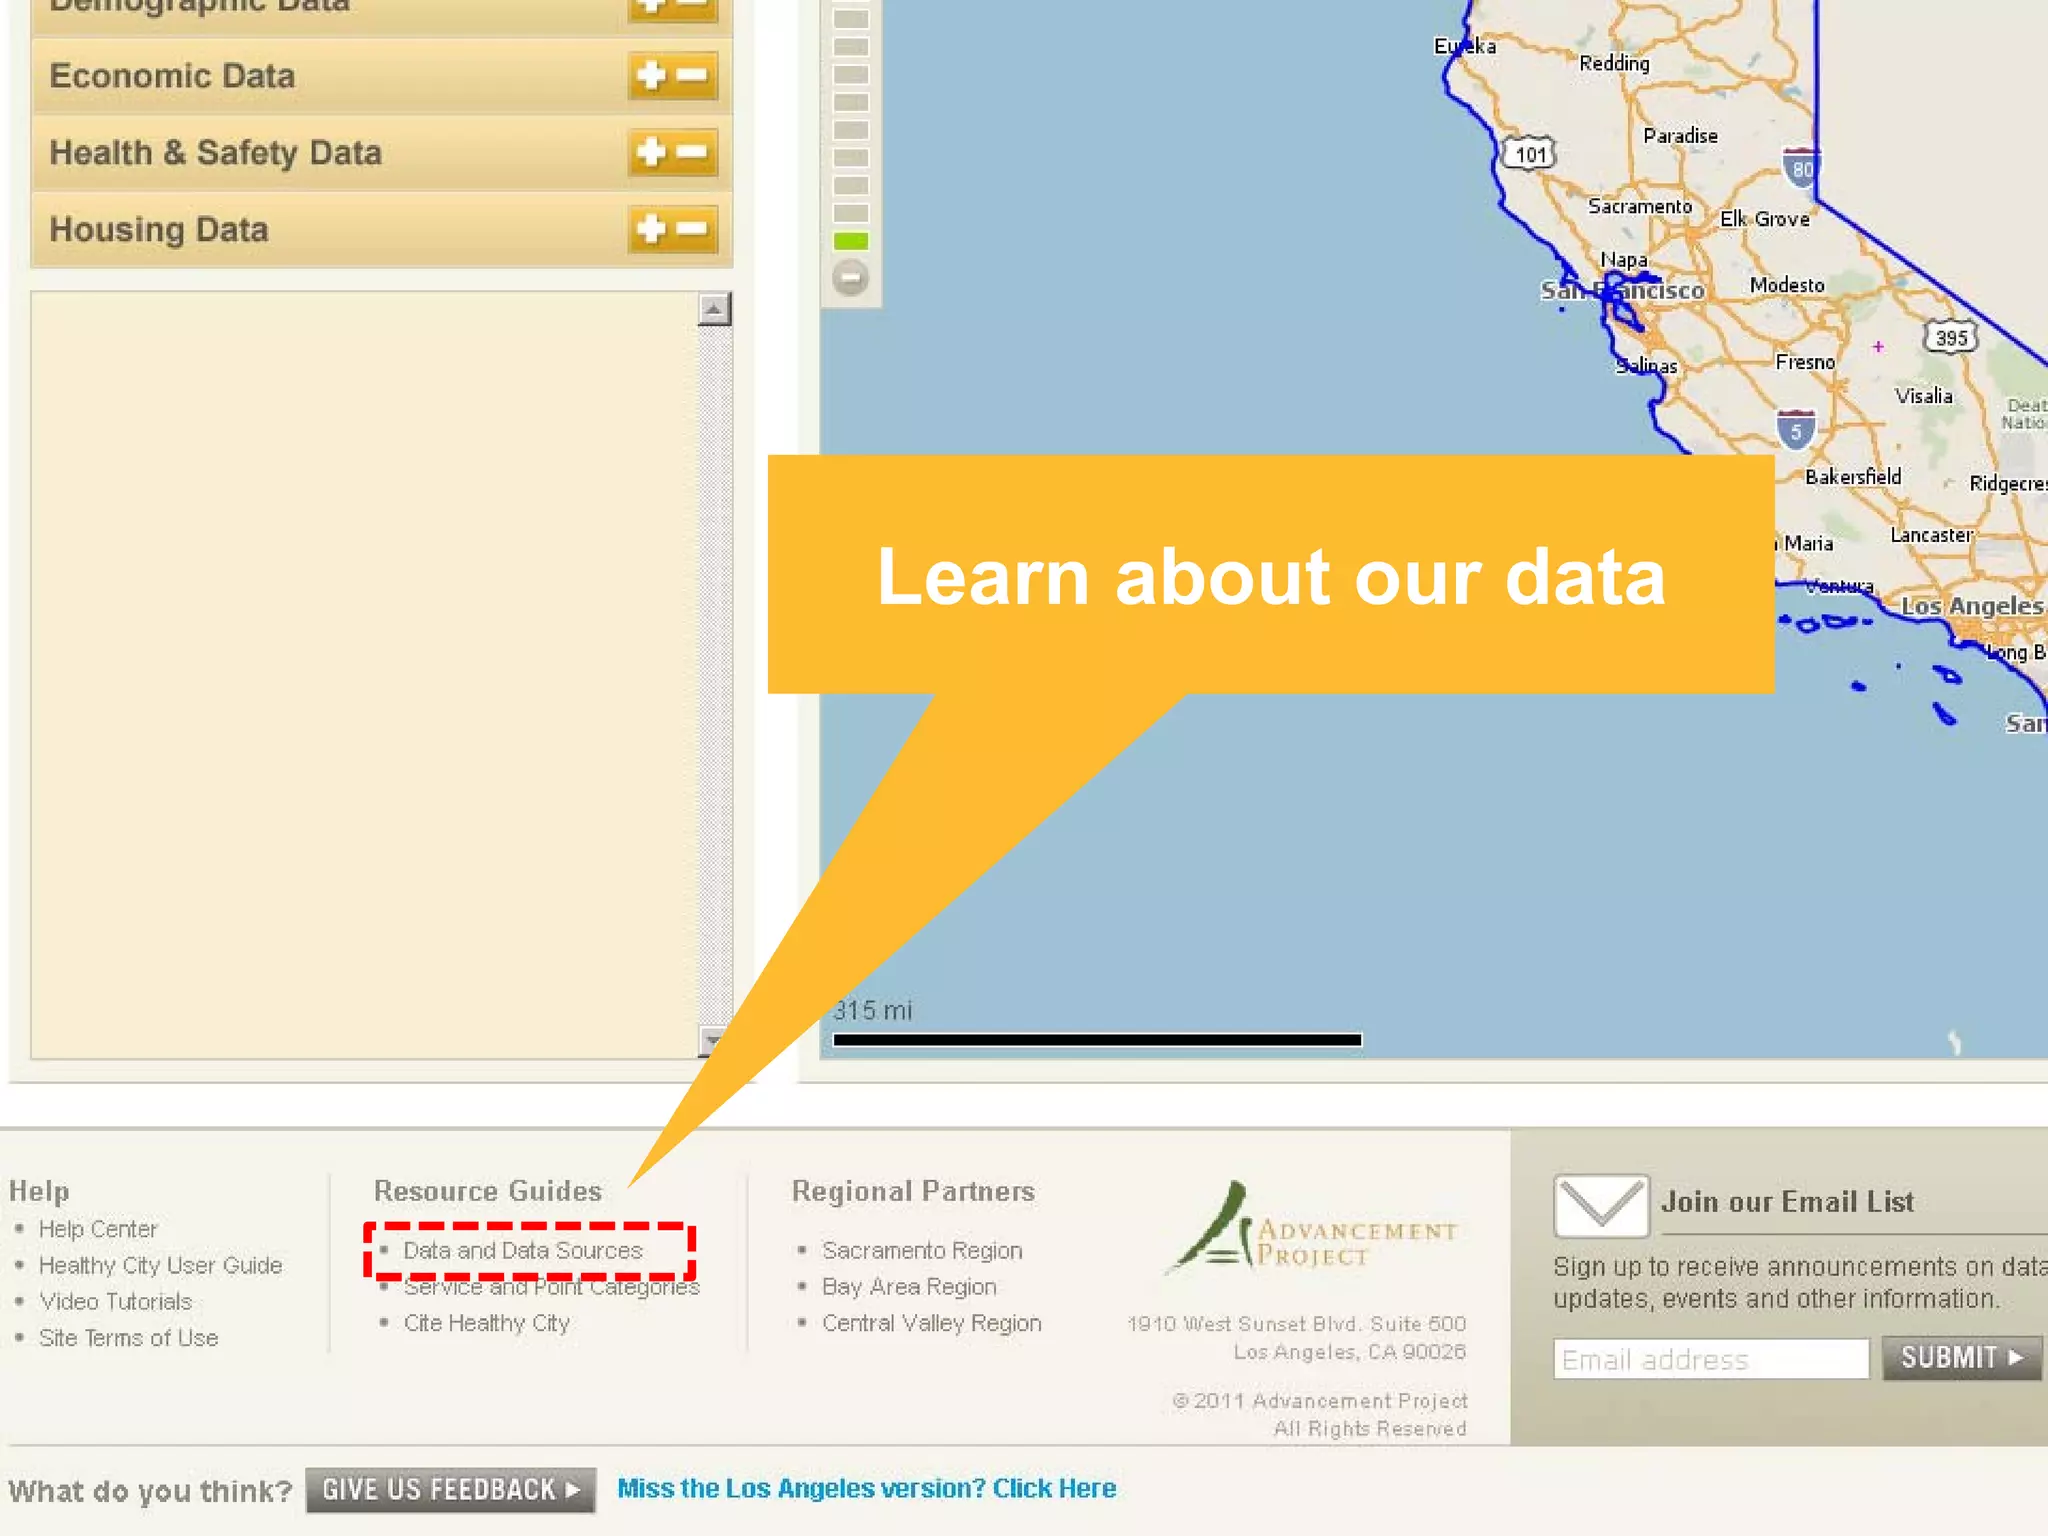Expand Health & Safety Data plus icon
The image size is (2048, 1536).
[651, 152]
